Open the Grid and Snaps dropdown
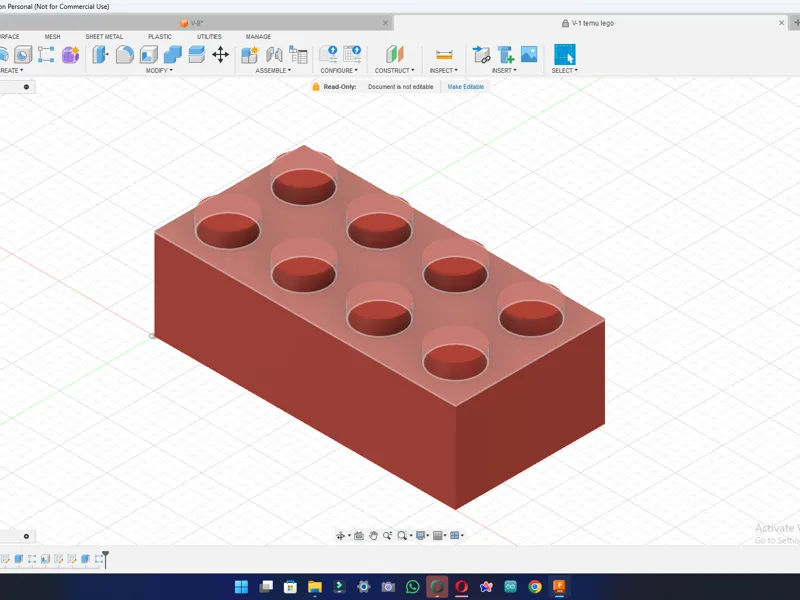 click(439, 535)
